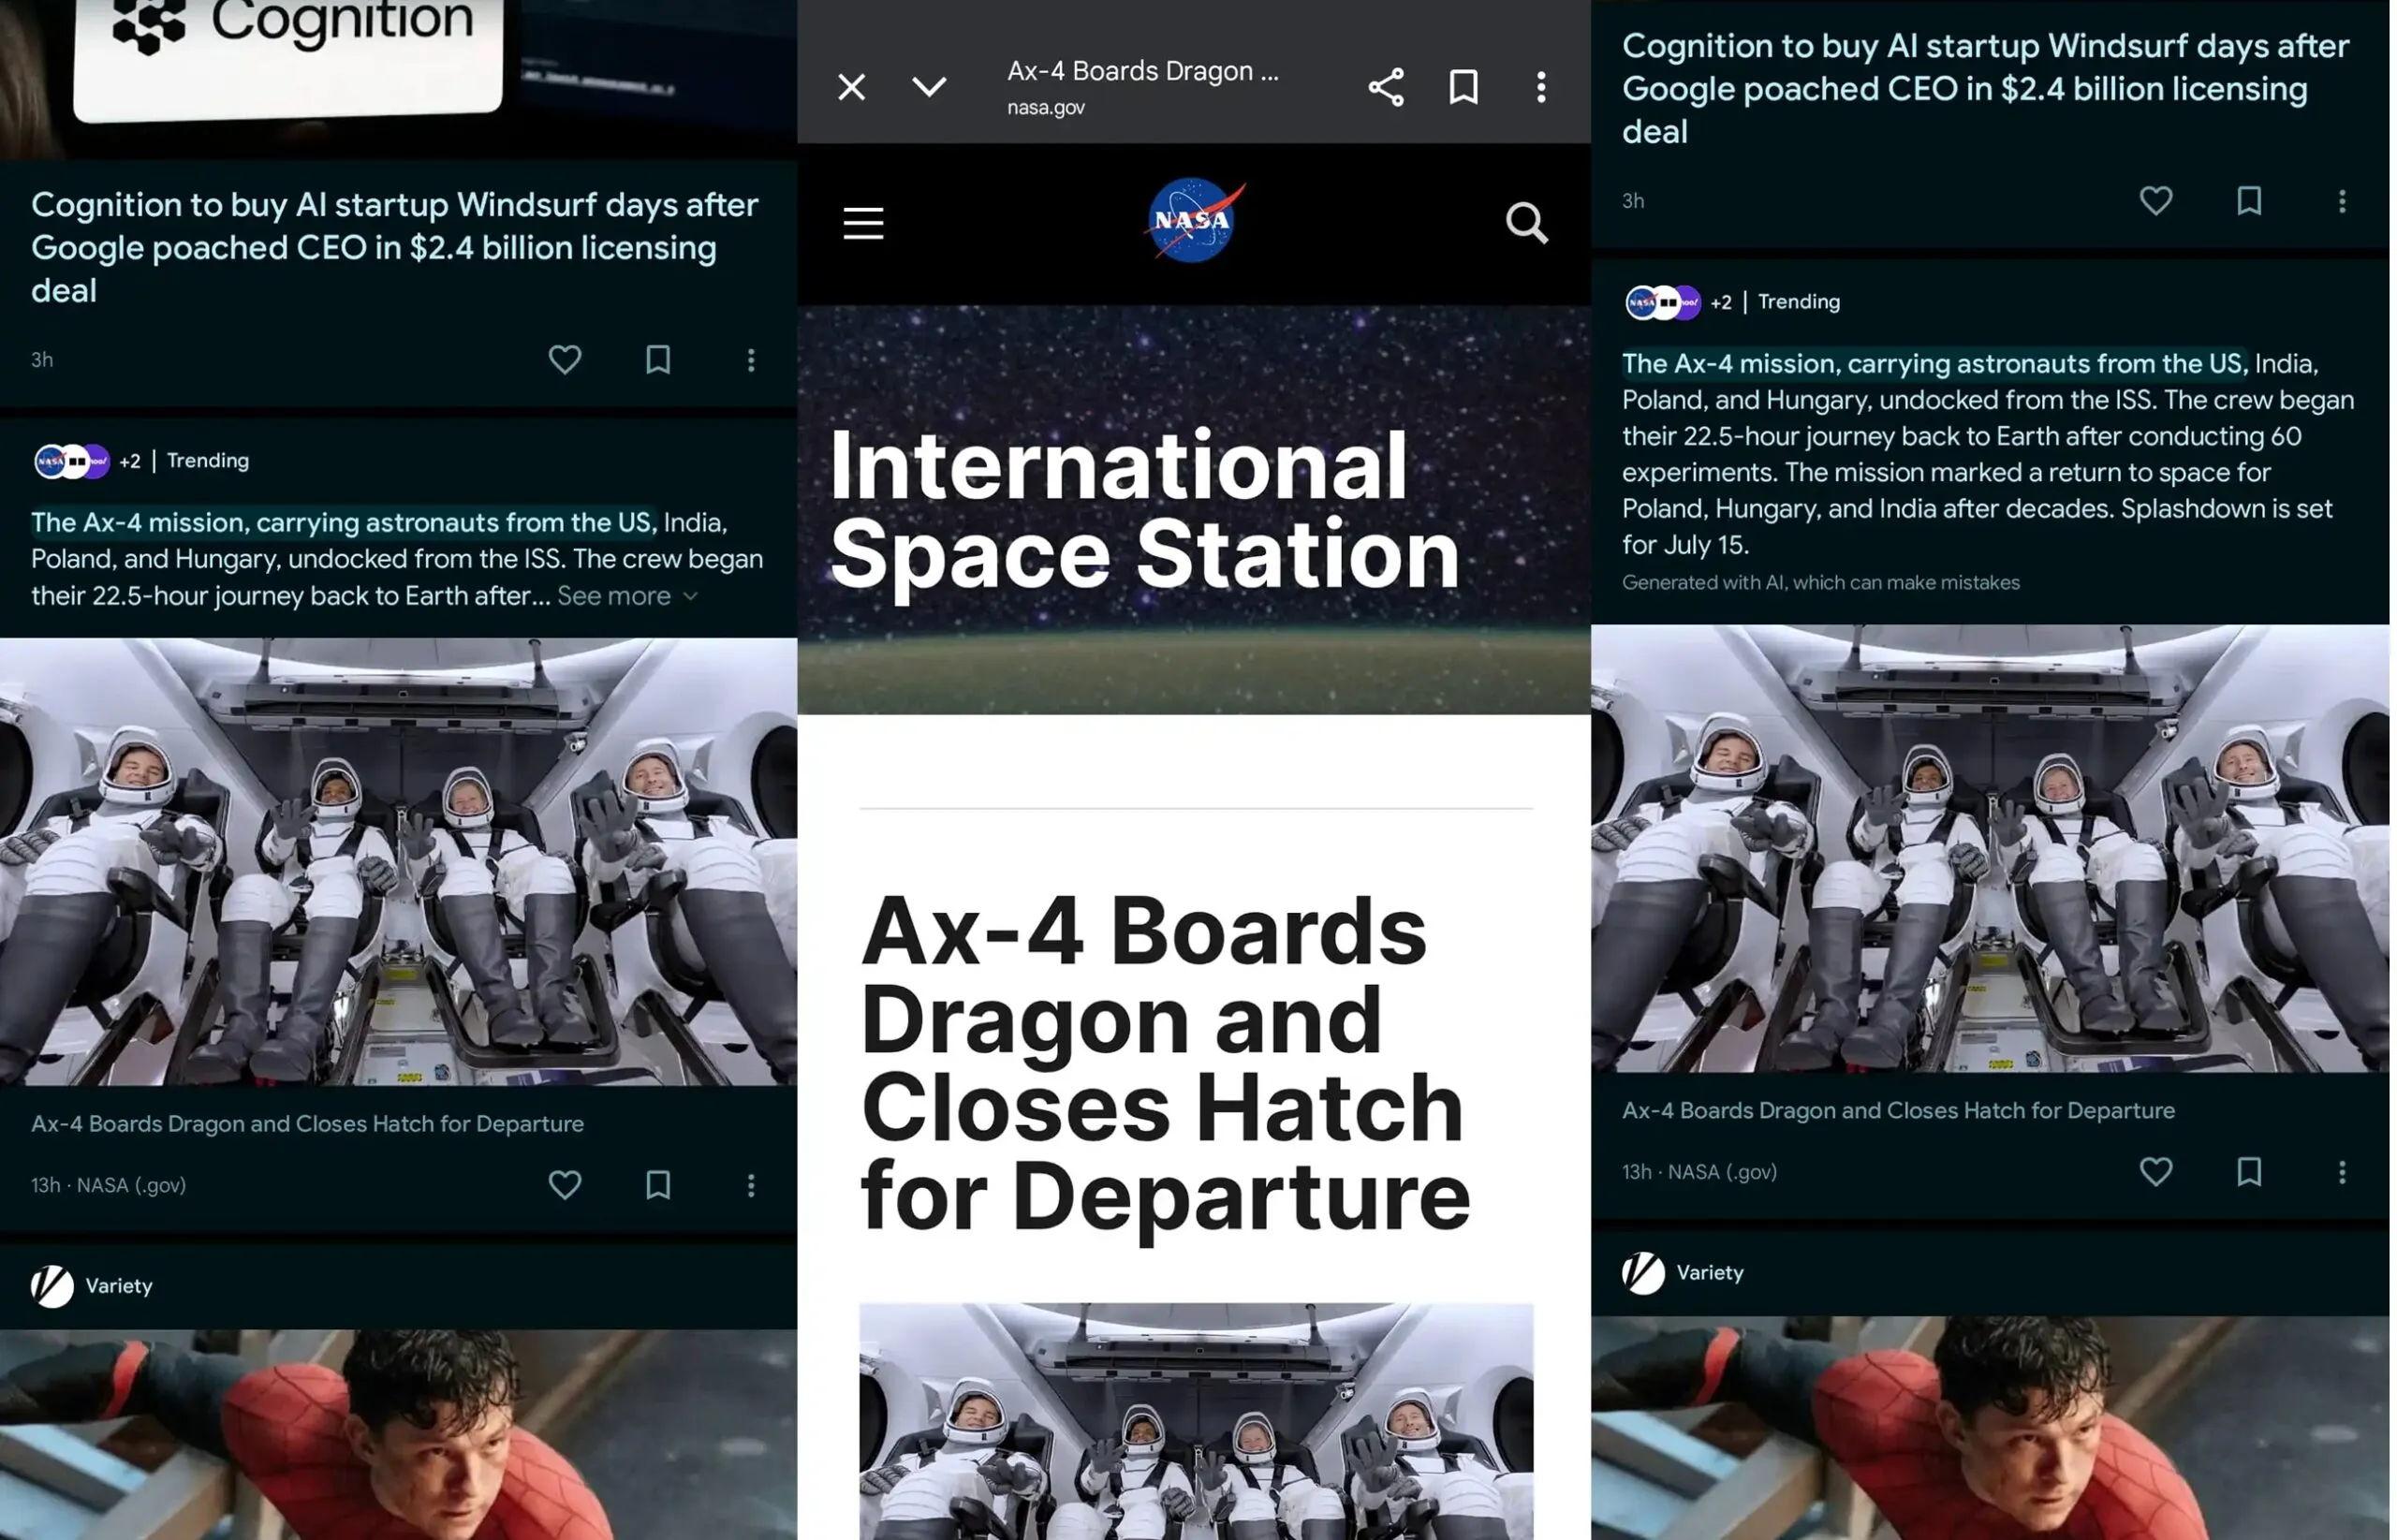Like the Cognition story in left panel
This screenshot has height=1540, width=2397.
[x=565, y=359]
